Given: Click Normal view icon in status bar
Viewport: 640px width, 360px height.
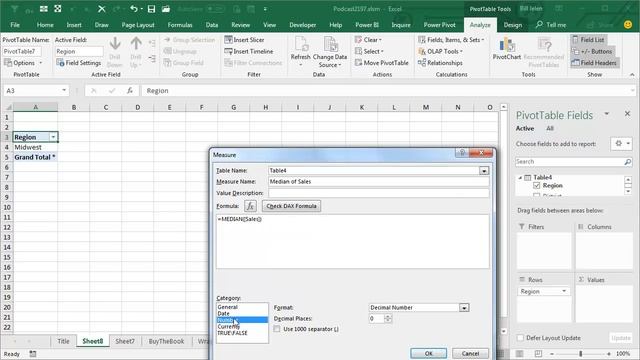Looking at the screenshot, I should coord(519,353).
